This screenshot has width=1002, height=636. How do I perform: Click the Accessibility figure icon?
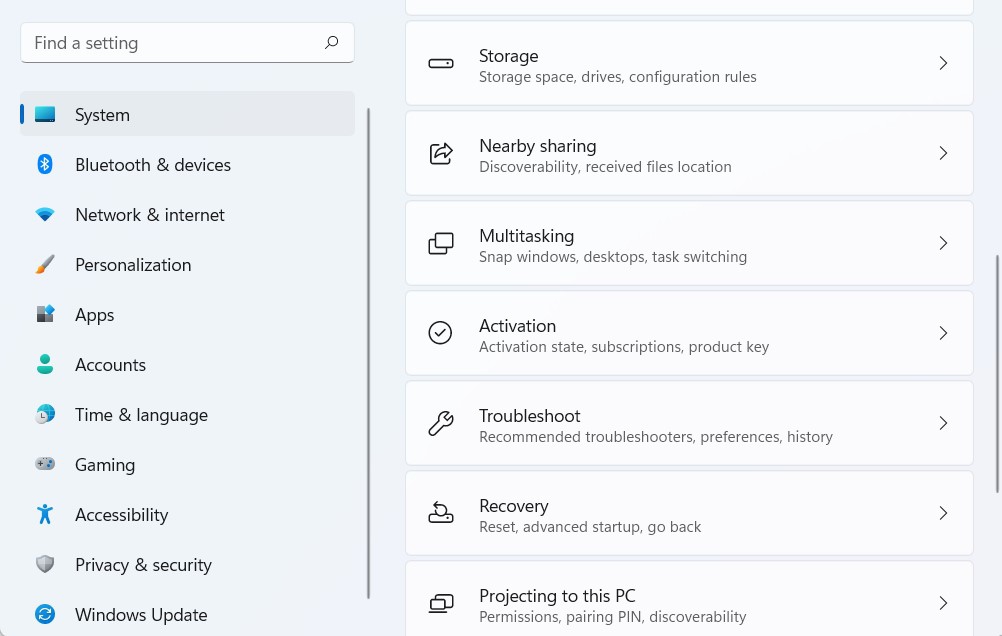(x=45, y=514)
